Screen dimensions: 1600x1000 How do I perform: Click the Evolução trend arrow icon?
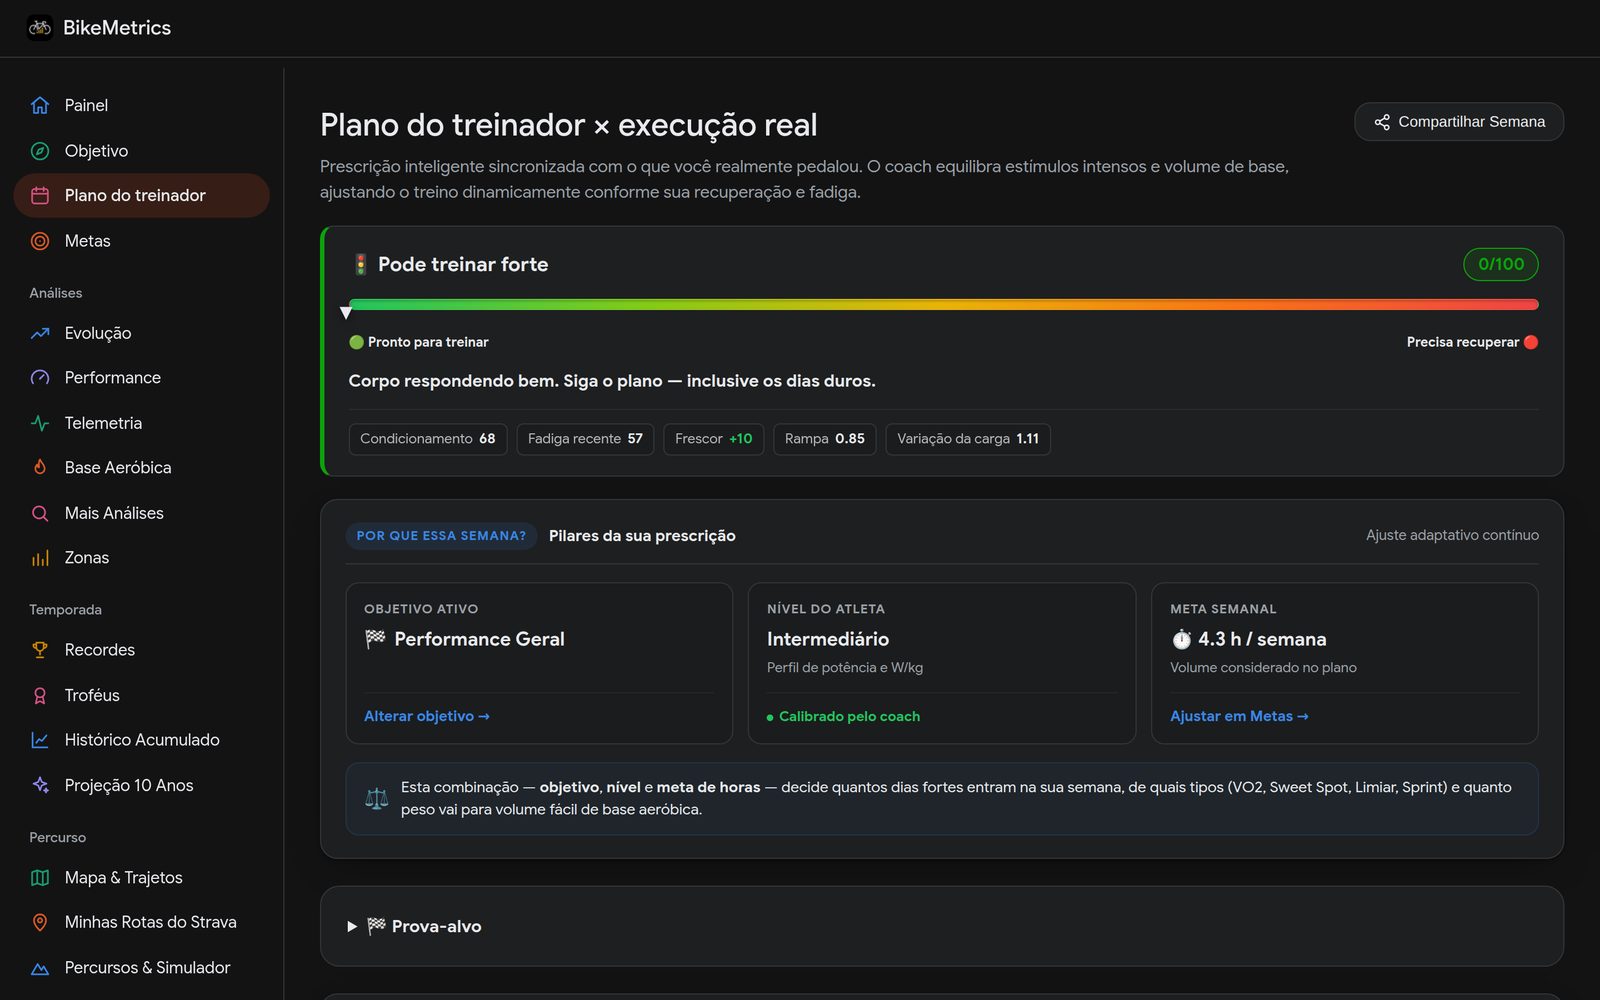tap(40, 333)
